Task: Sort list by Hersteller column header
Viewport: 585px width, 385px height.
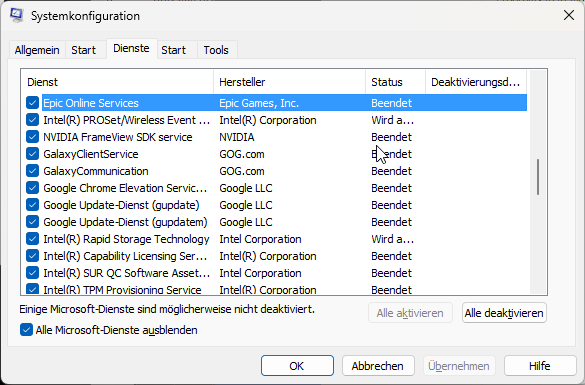Action: [290, 82]
